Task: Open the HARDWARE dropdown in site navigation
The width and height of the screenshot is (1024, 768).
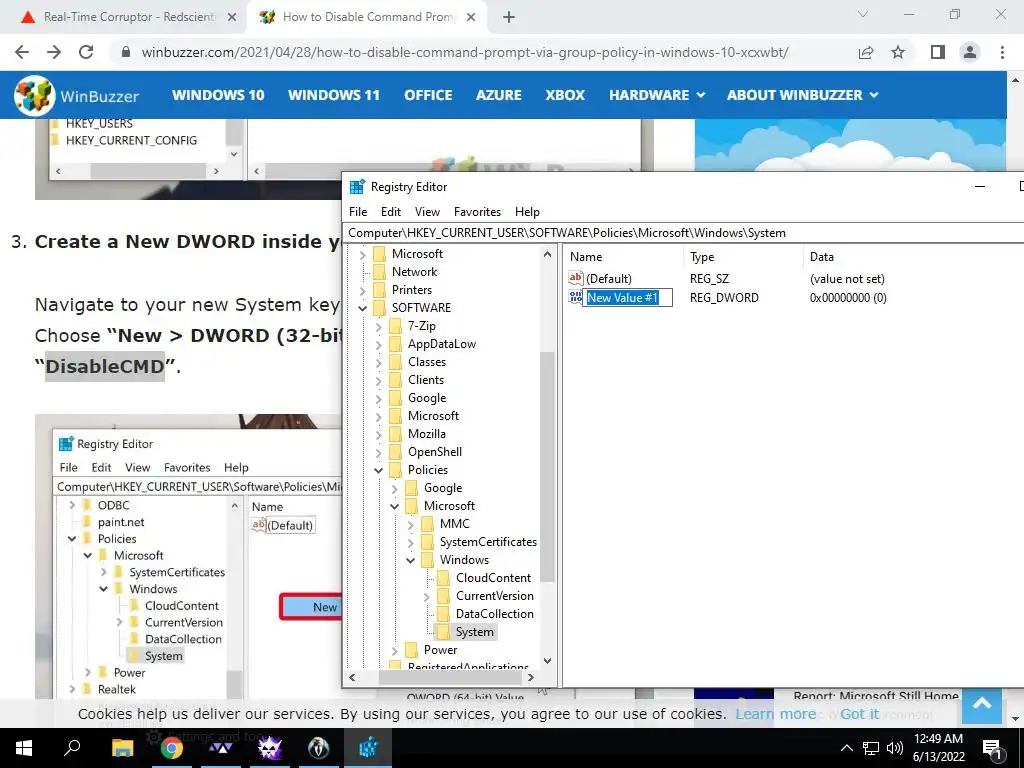Action: pos(657,95)
